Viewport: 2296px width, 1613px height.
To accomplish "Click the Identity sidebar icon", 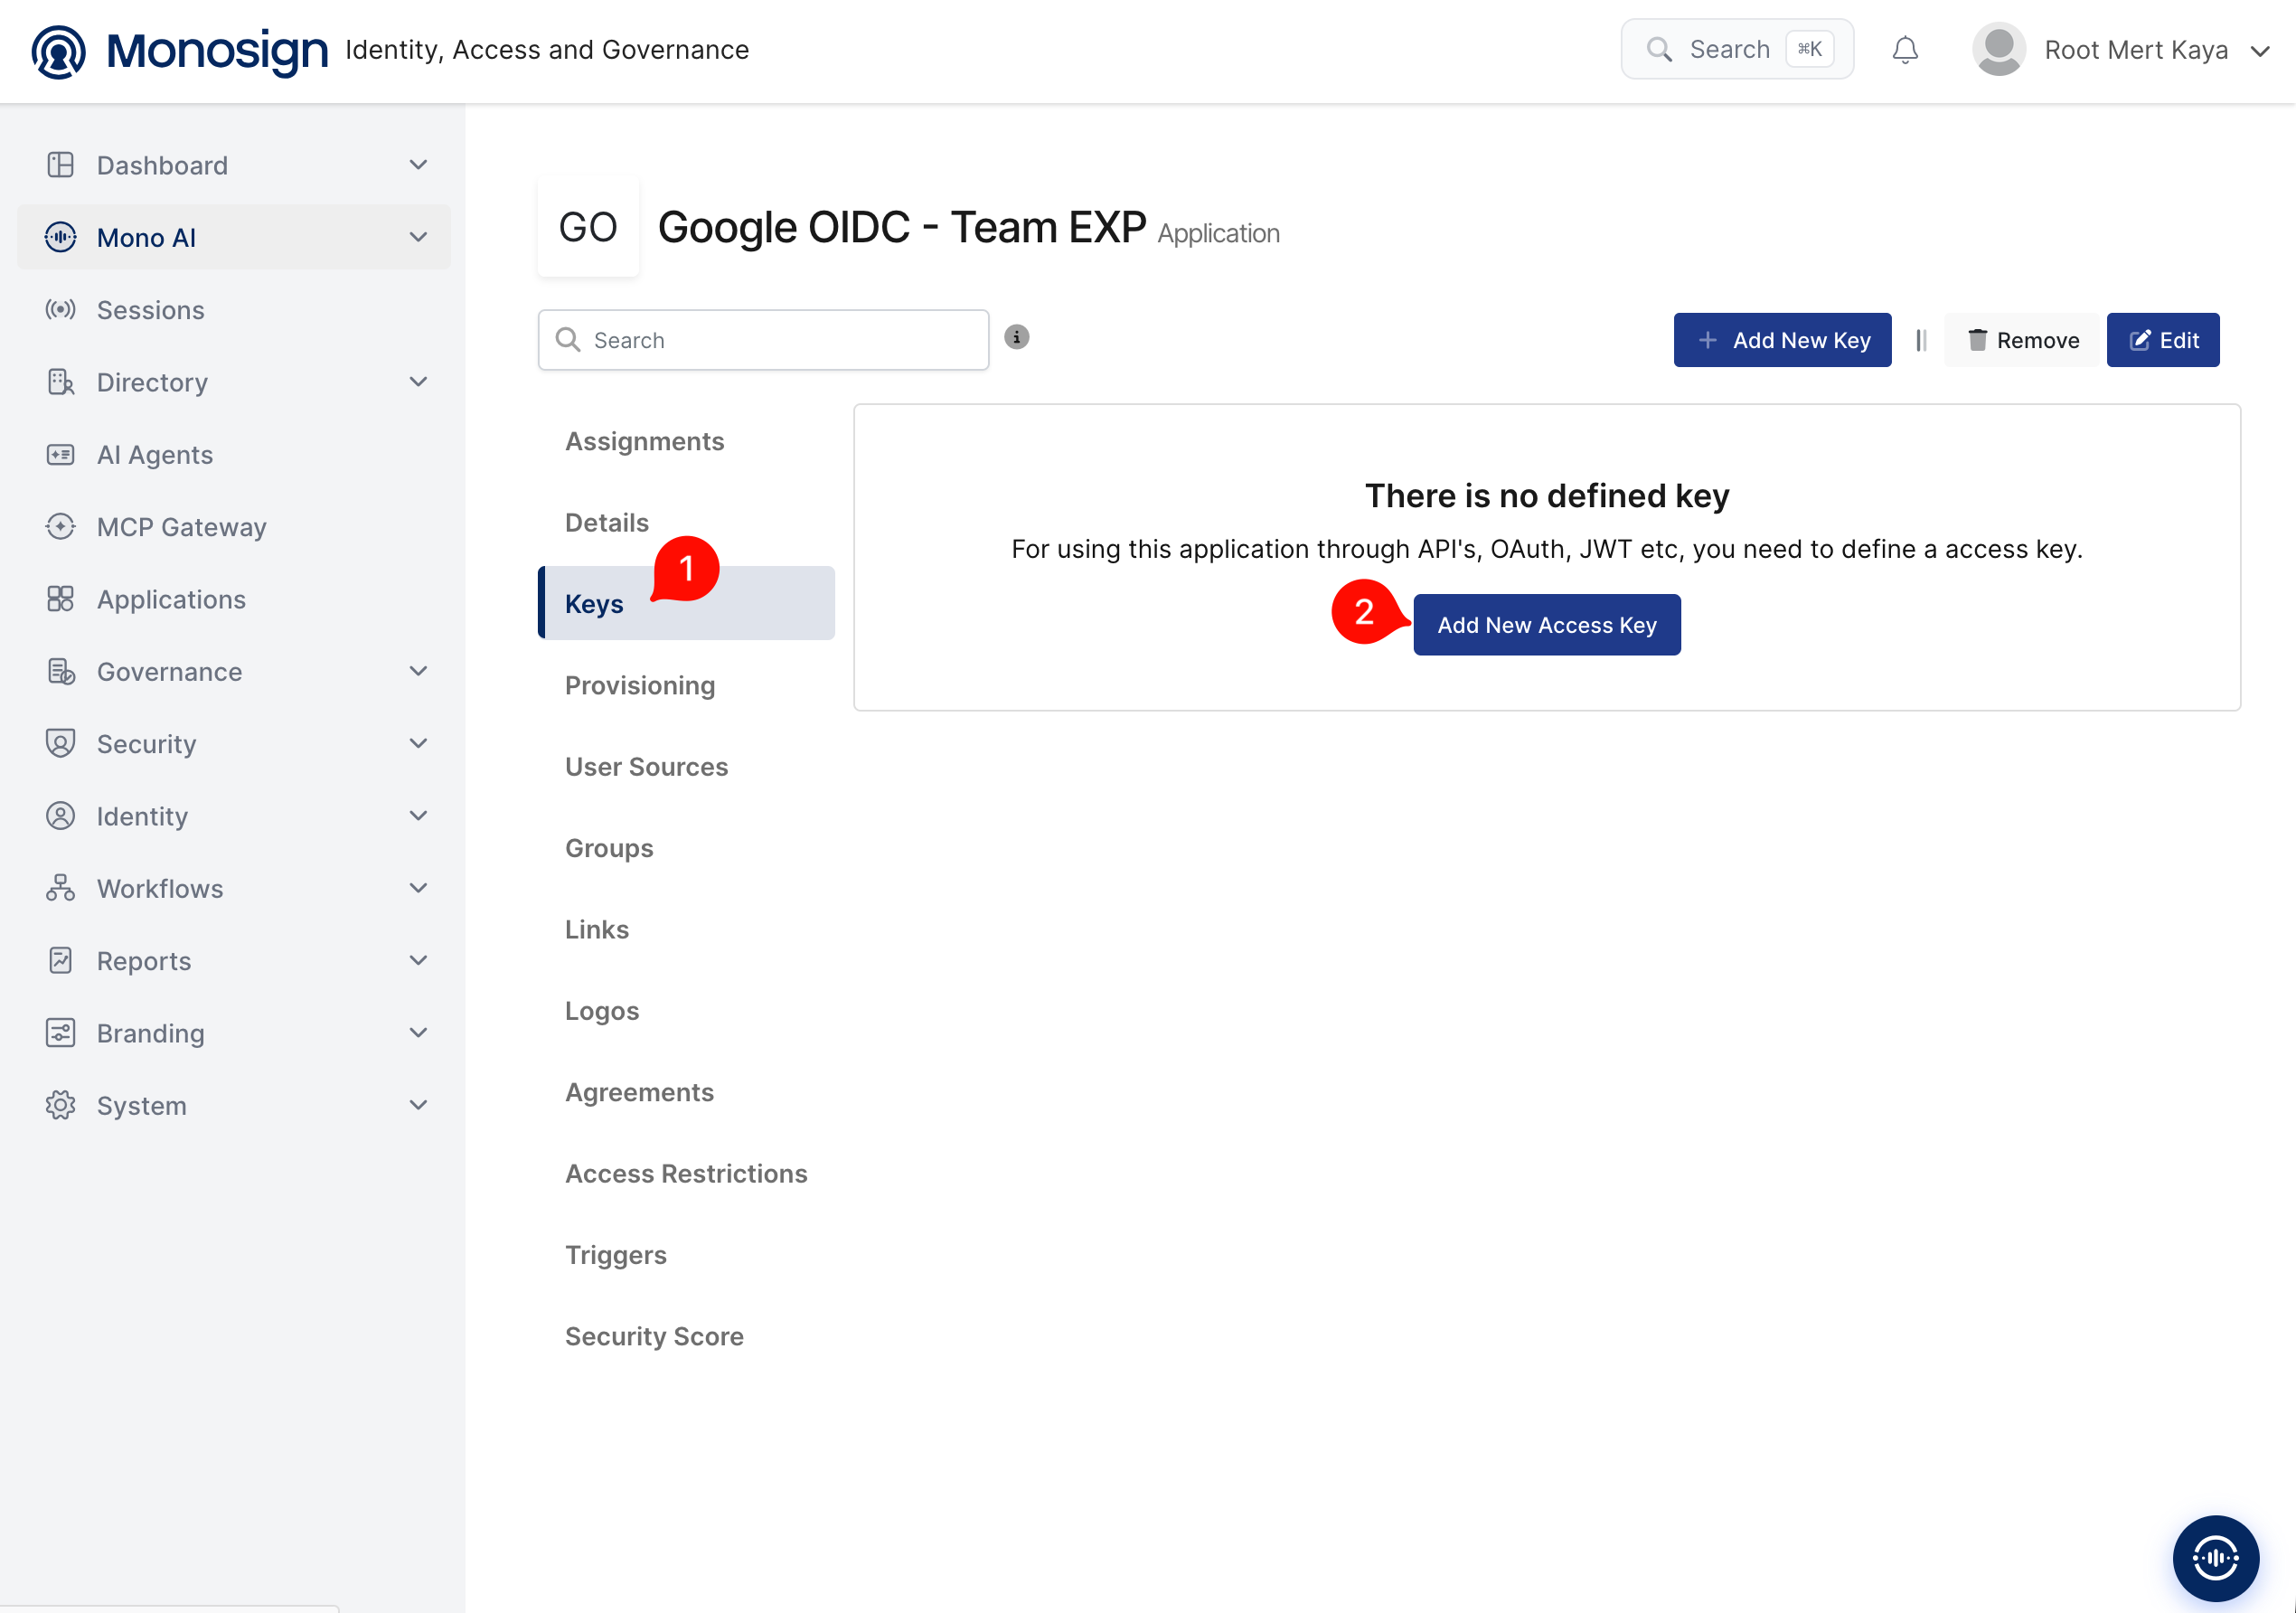I will (x=60, y=816).
